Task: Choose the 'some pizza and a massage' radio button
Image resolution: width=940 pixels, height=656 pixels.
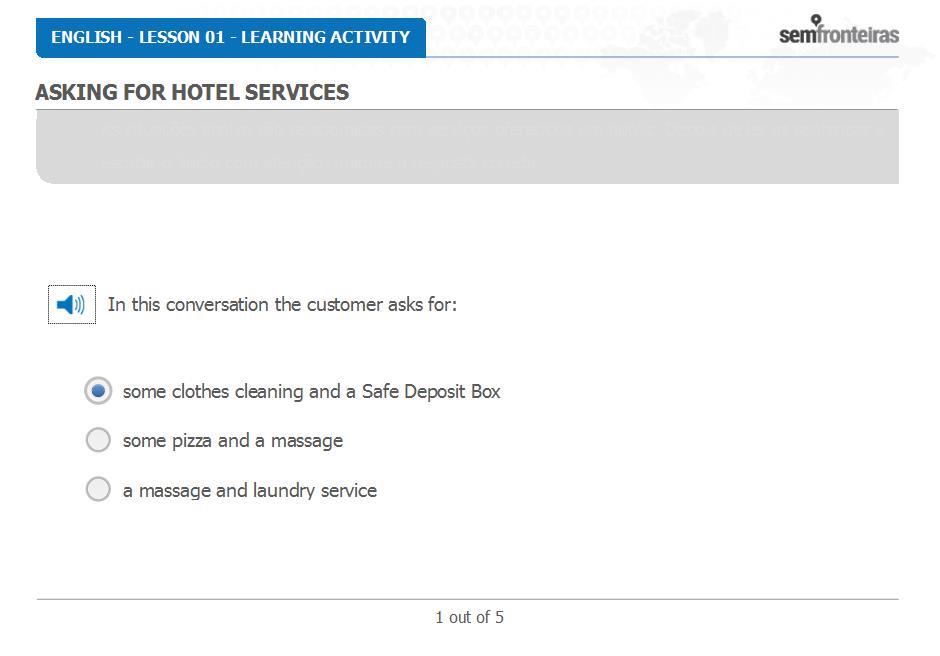Action: (98, 440)
